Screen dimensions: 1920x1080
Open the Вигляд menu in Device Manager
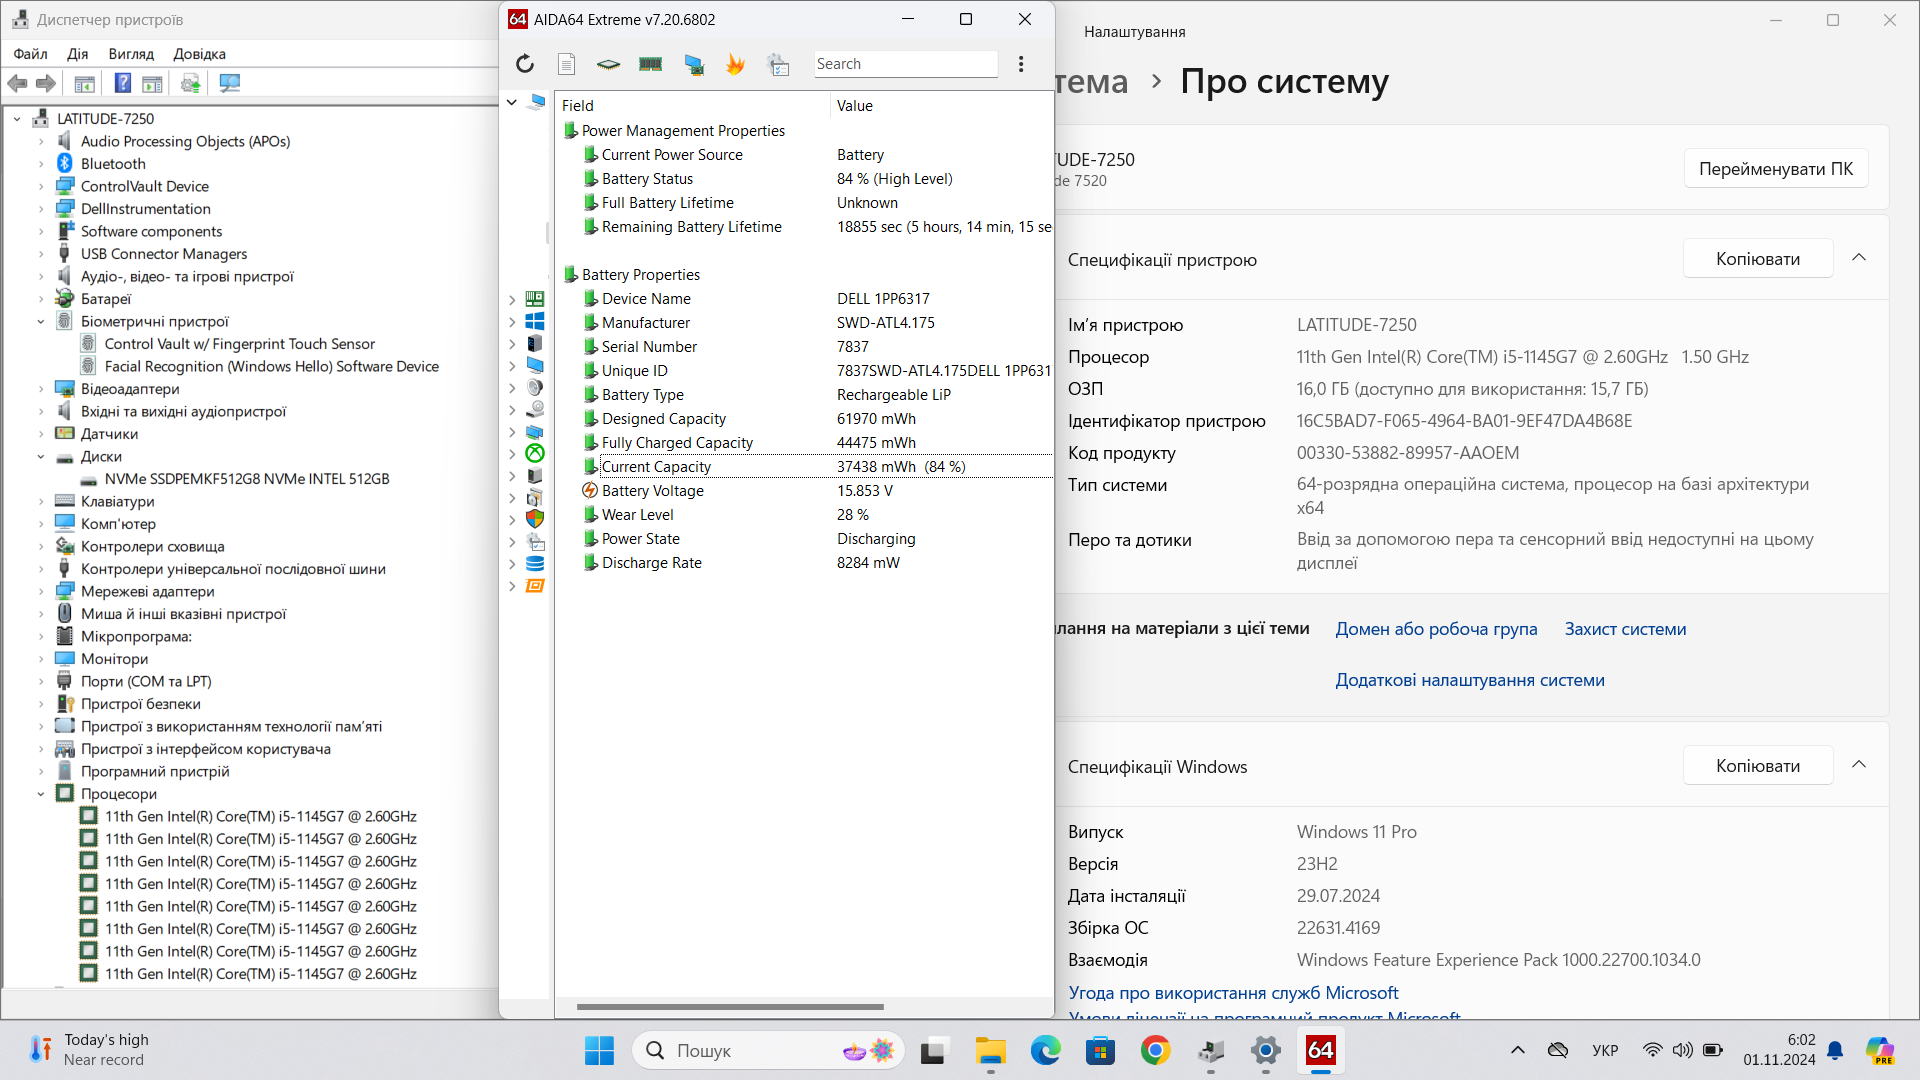coord(131,54)
